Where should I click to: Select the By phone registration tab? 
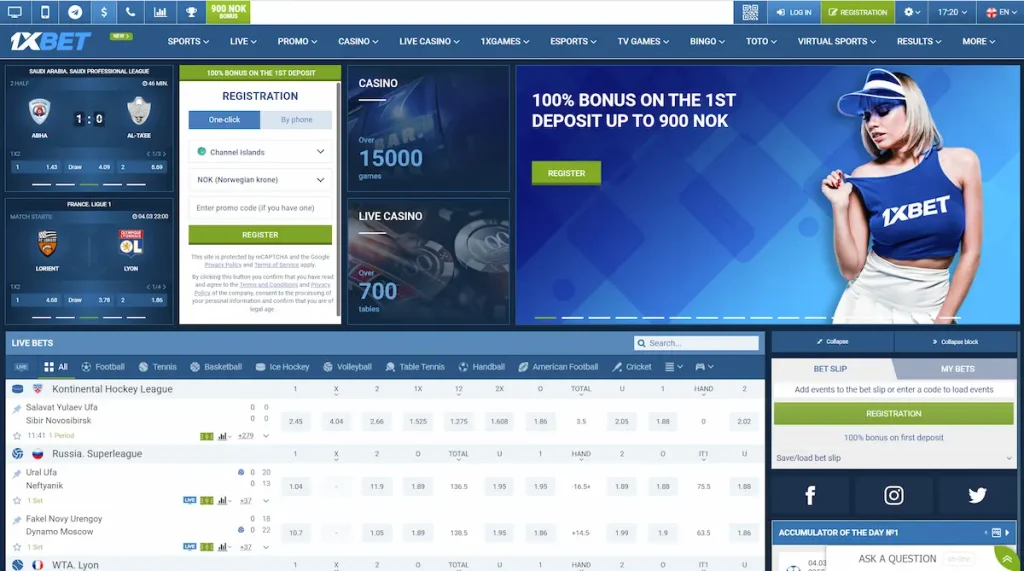pos(296,120)
